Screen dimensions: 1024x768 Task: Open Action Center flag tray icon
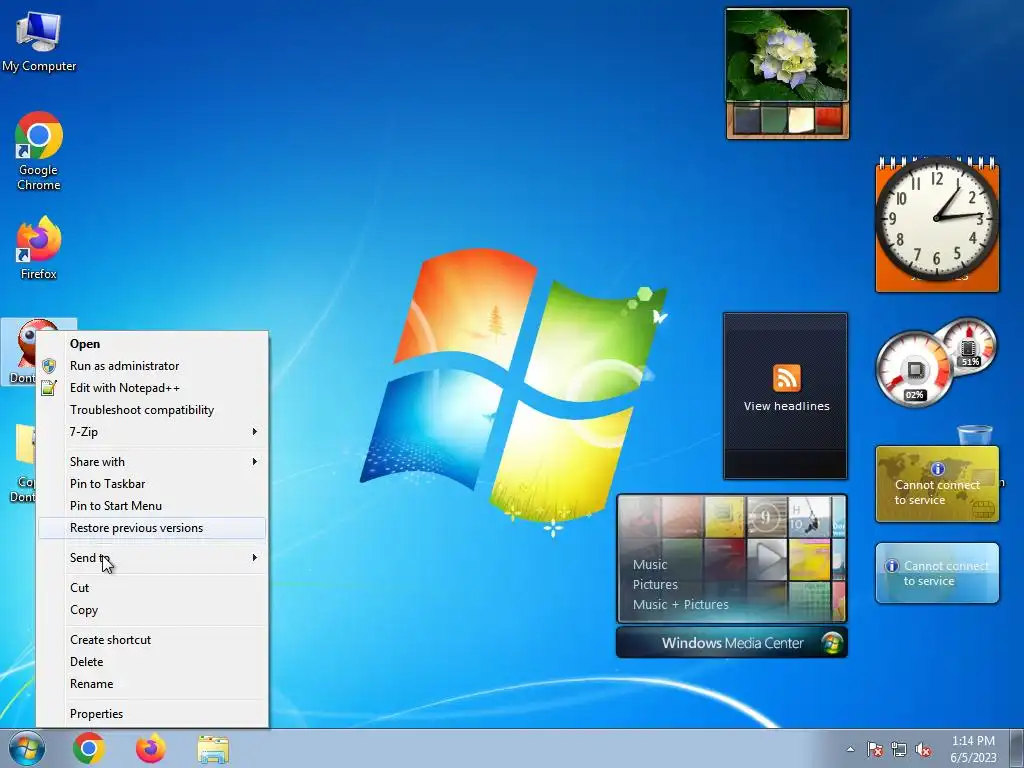coord(875,749)
